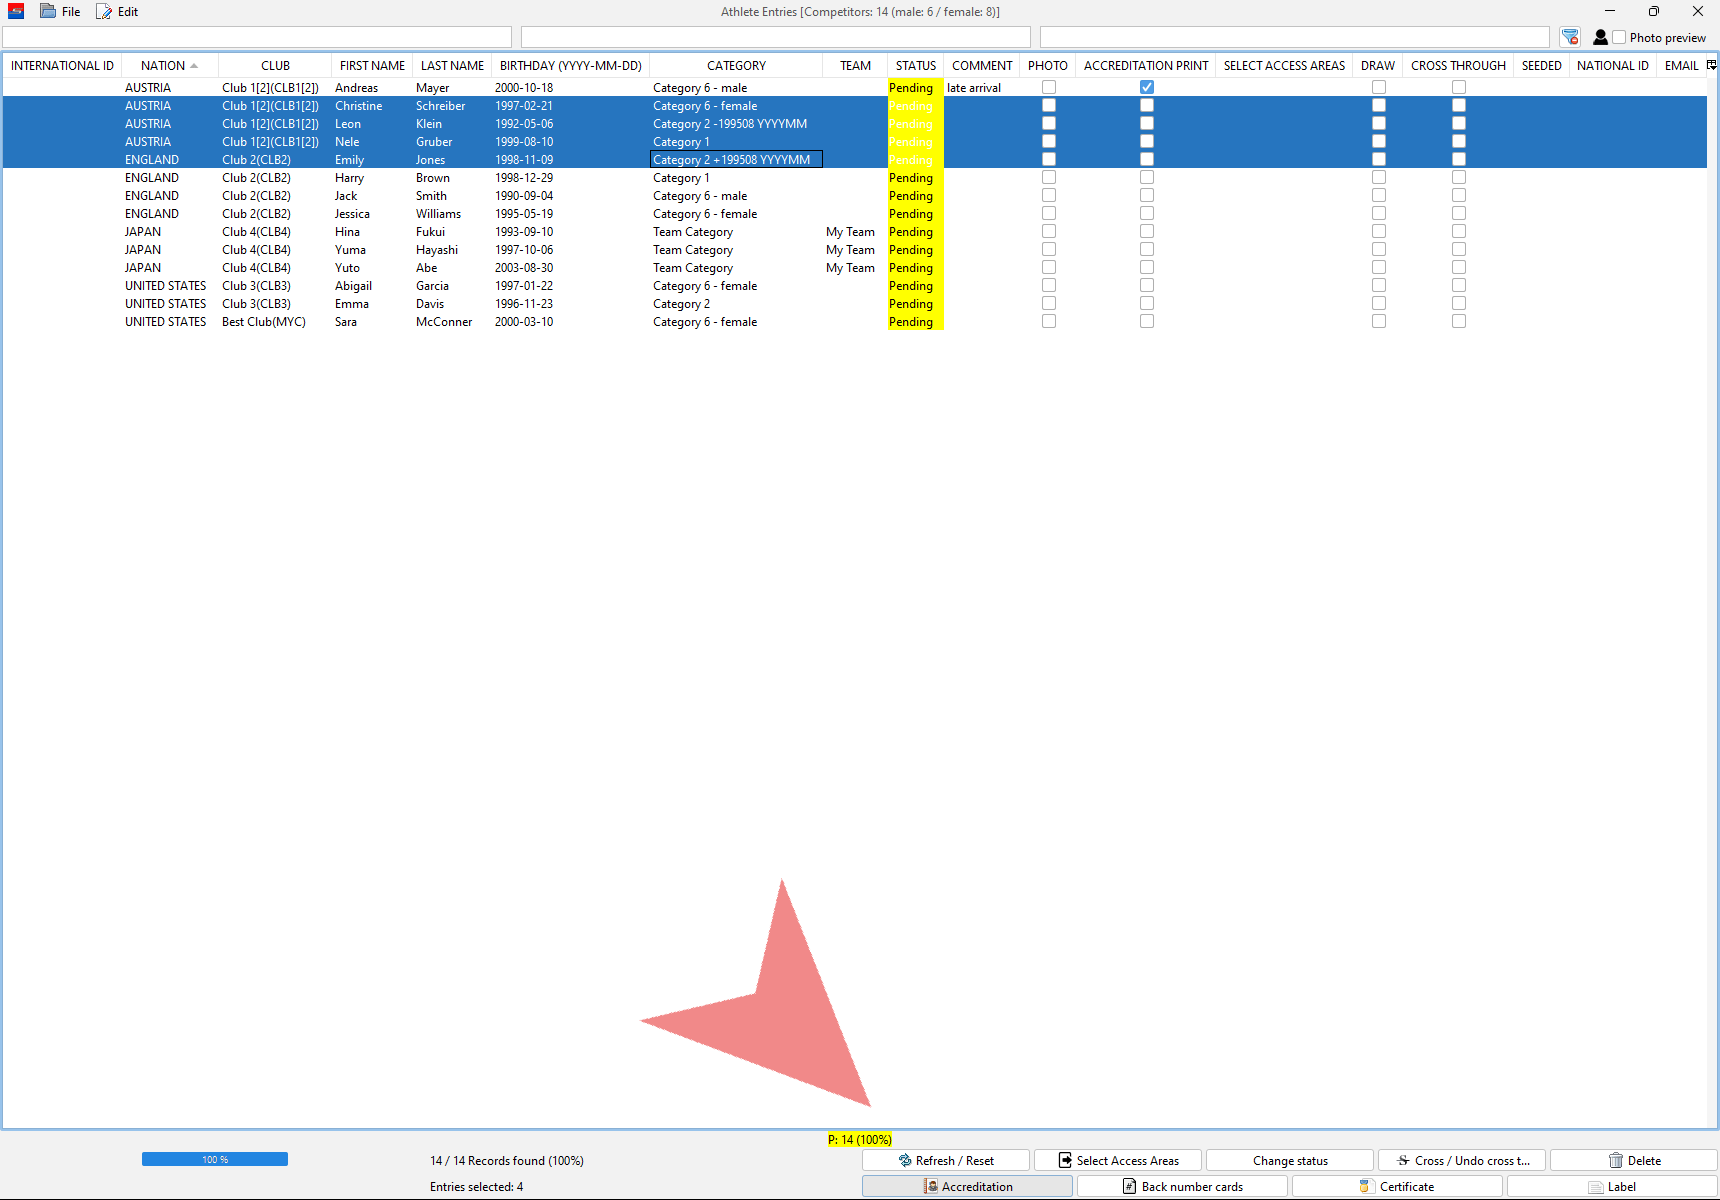The image size is (1720, 1200).
Task: Enable the Photo preview checkbox
Action: point(1619,38)
